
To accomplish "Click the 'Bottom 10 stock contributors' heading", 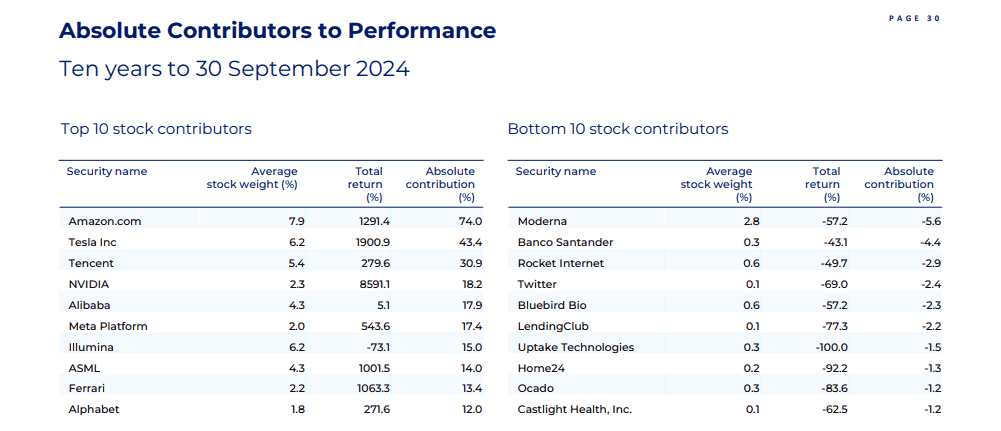I will (618, 129).
